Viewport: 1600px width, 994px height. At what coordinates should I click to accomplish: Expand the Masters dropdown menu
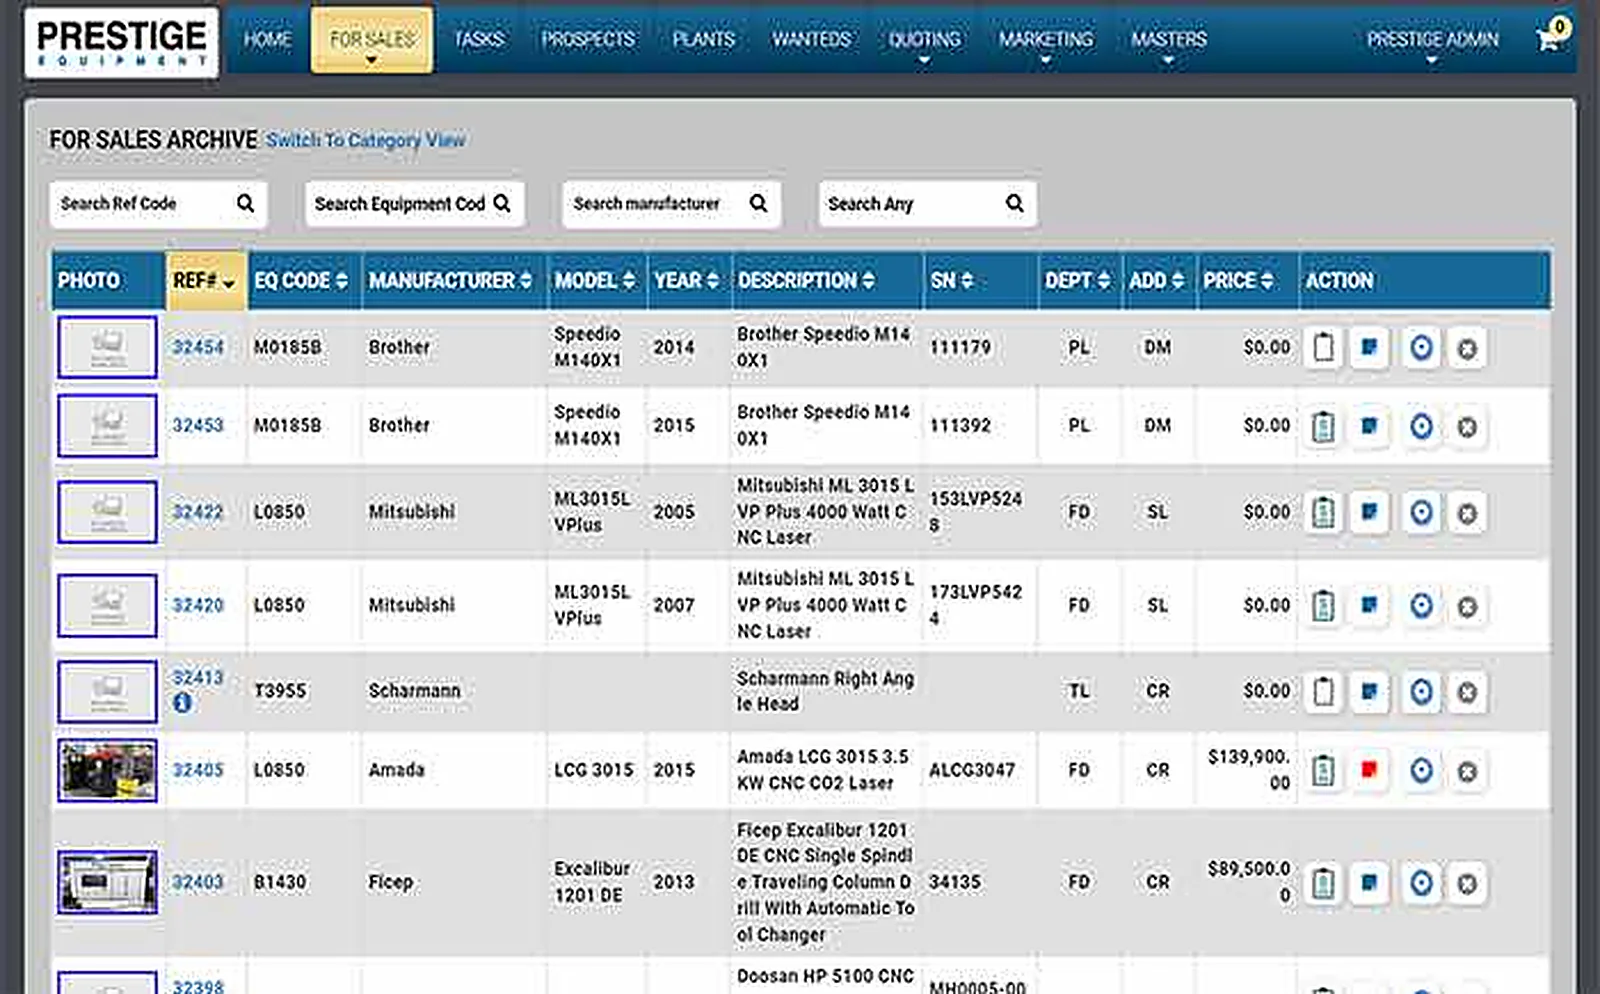[x=1169, y=40]
